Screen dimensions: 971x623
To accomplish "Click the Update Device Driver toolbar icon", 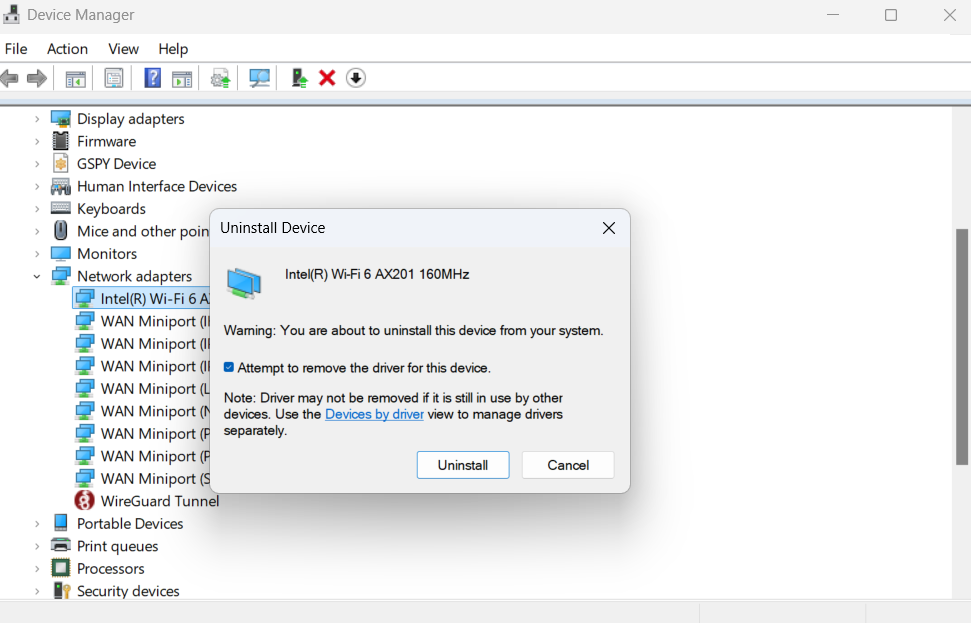I will coord(220,79).
